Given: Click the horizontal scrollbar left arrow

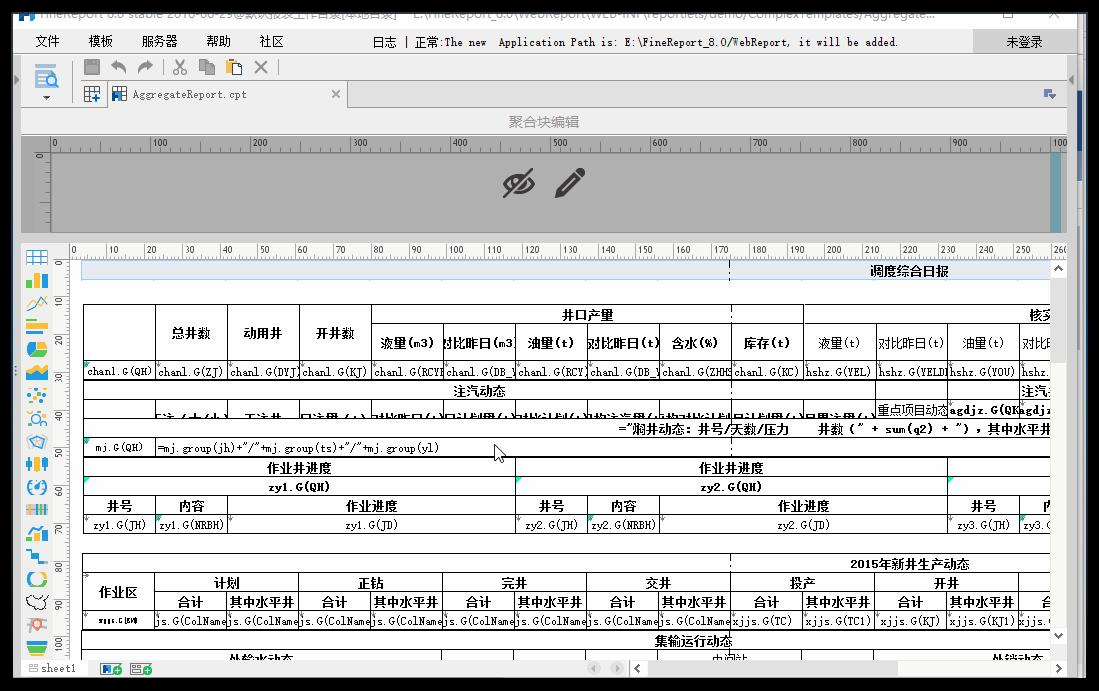Looking at the screenshot, I should [x=637, y=669].
